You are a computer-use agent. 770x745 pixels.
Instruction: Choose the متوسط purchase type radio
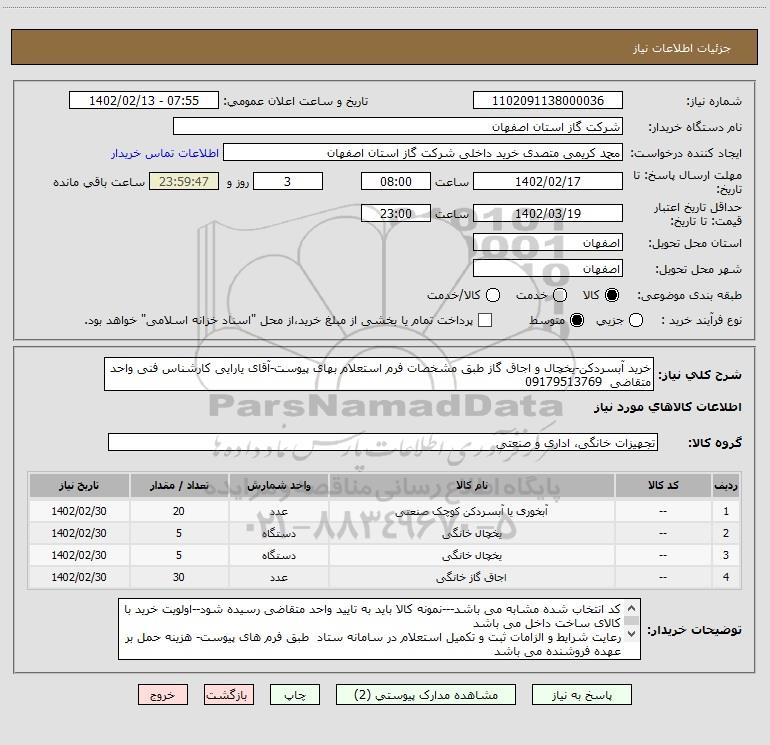pyautogui.click(x=577, y=320)
